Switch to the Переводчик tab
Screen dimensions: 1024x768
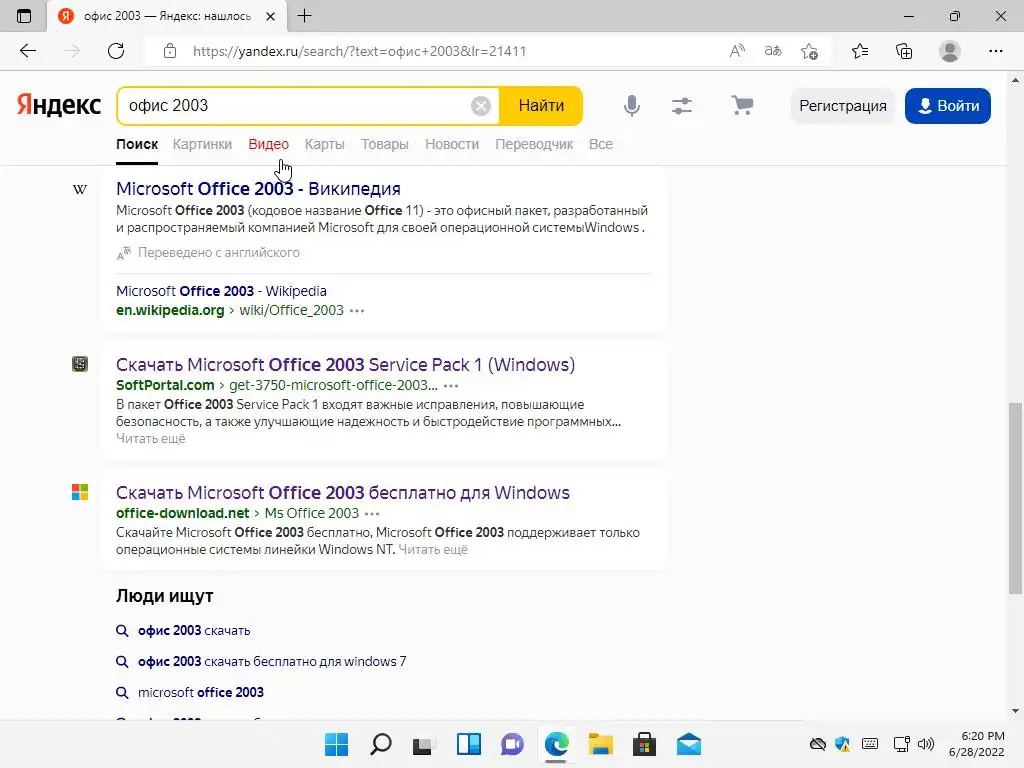pyautogui.click(x=534, y=144)
